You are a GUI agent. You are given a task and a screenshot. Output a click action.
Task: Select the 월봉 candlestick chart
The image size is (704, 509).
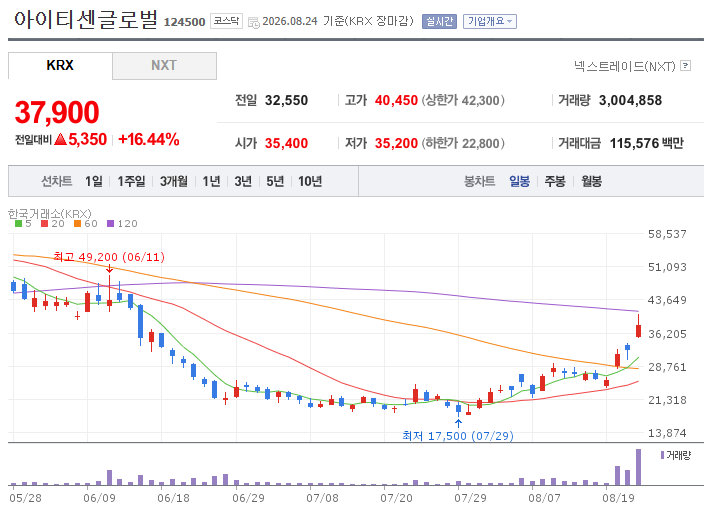click(591, 181)
